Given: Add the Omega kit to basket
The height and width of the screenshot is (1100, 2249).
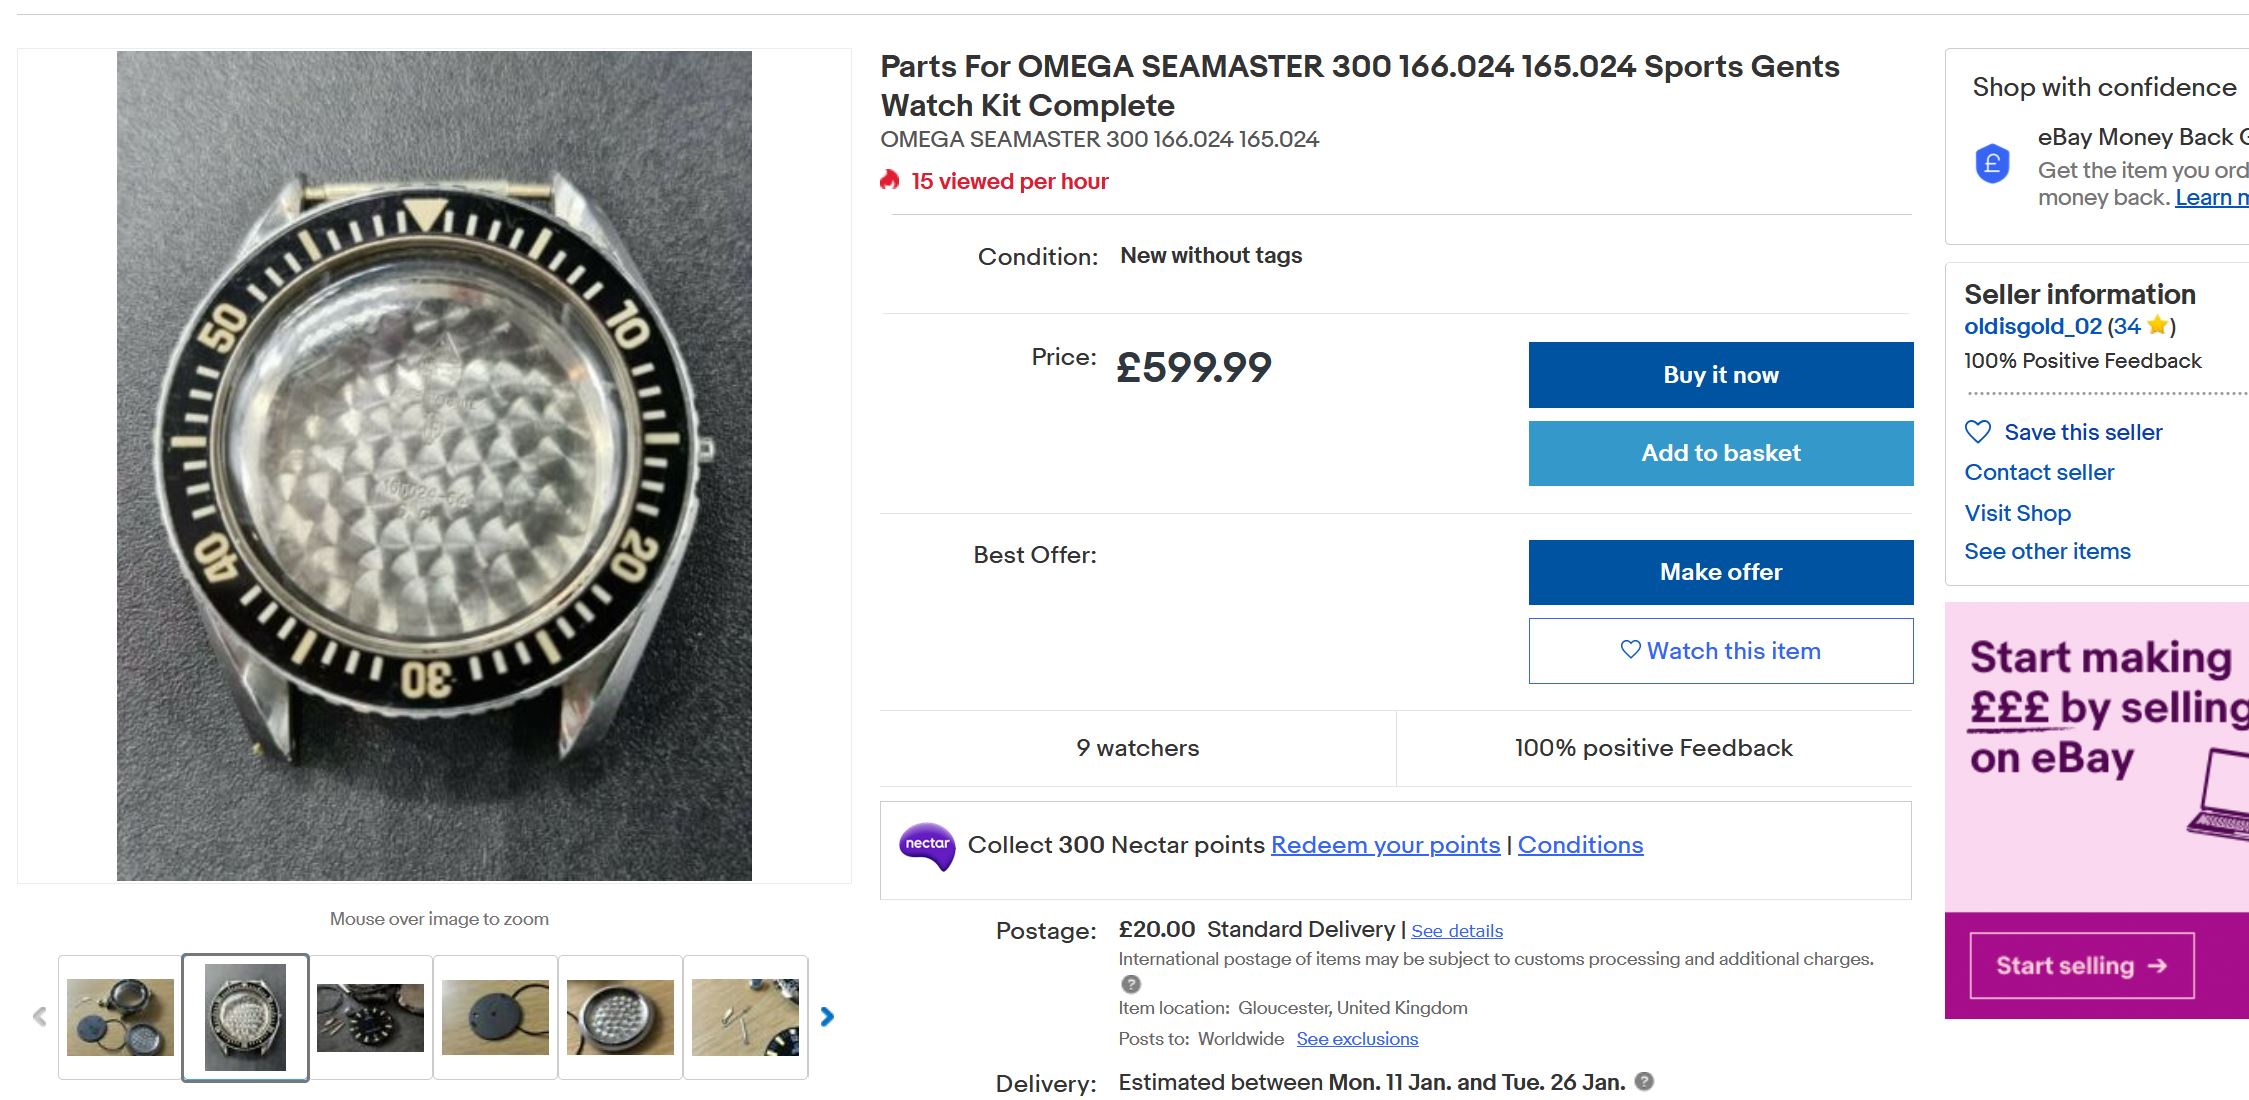Looking at the screenshot, I should (1720, 453).
